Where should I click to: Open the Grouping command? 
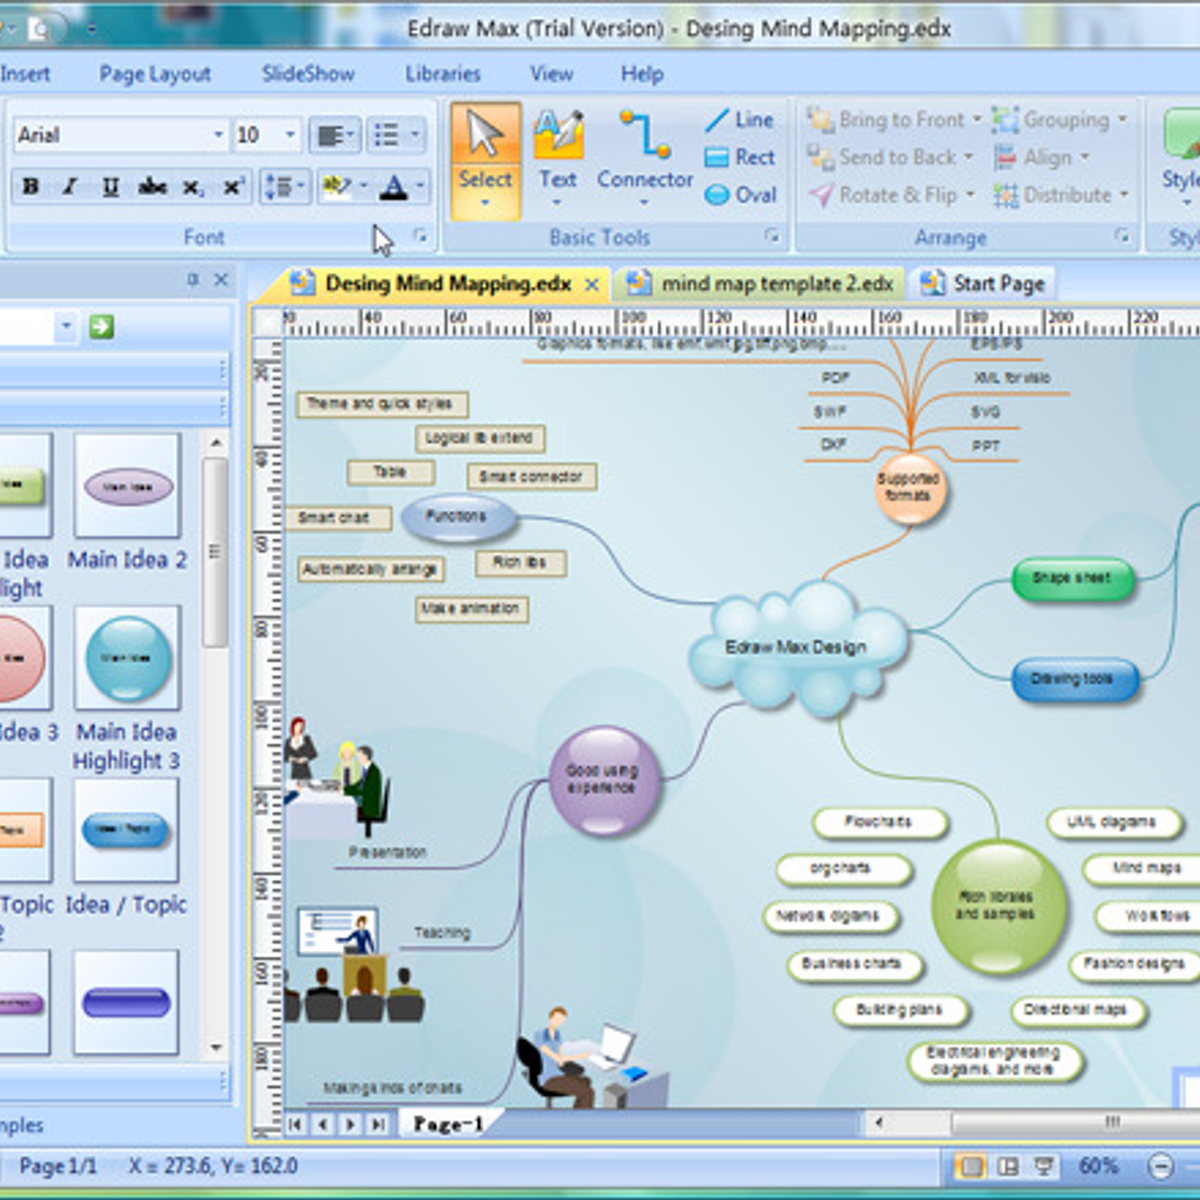[x=1060, y=120]
